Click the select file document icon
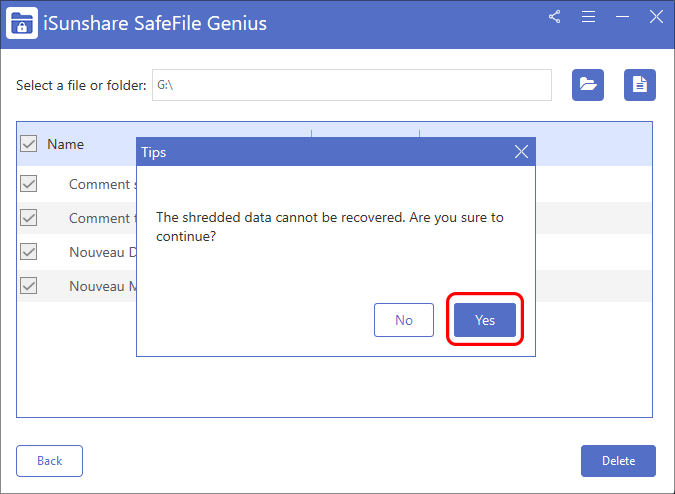 click(x=640, y=85)
